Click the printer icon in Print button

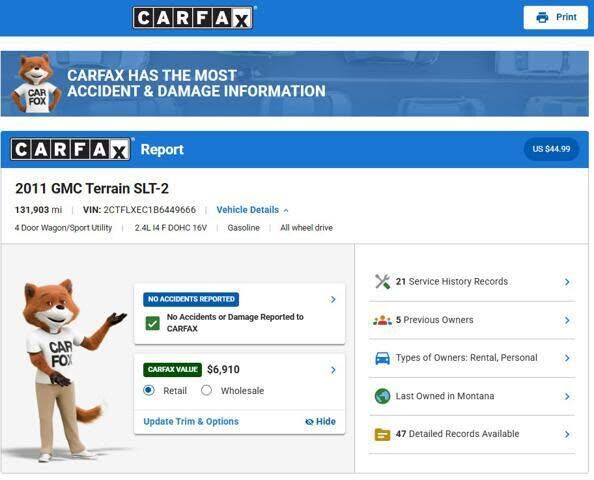(542, 17)
